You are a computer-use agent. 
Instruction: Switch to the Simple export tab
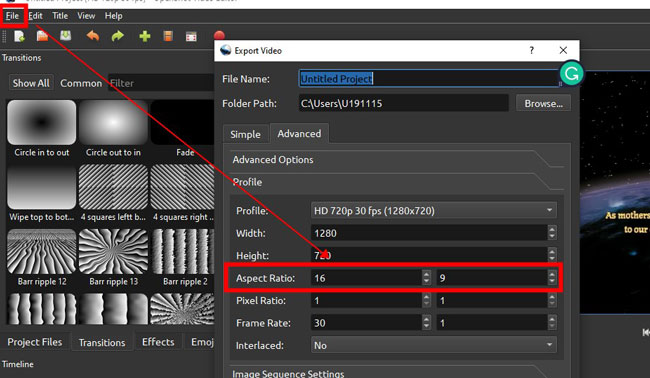[245, 134]
